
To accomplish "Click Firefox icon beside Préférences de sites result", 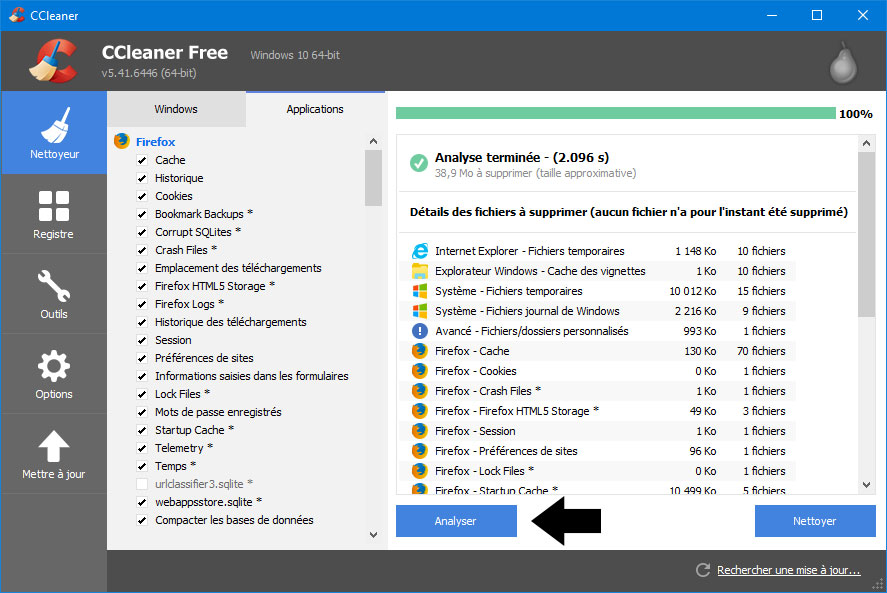I will click(x=420, y=450).
